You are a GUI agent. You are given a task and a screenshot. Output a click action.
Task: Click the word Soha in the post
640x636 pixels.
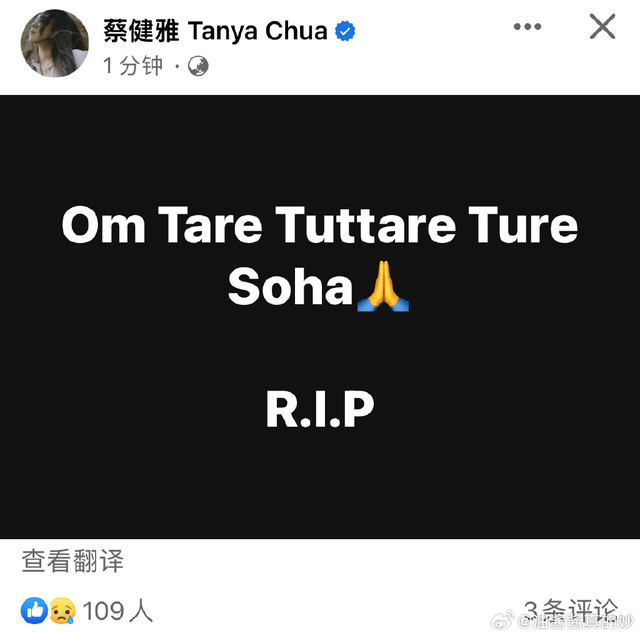point(290,287)
